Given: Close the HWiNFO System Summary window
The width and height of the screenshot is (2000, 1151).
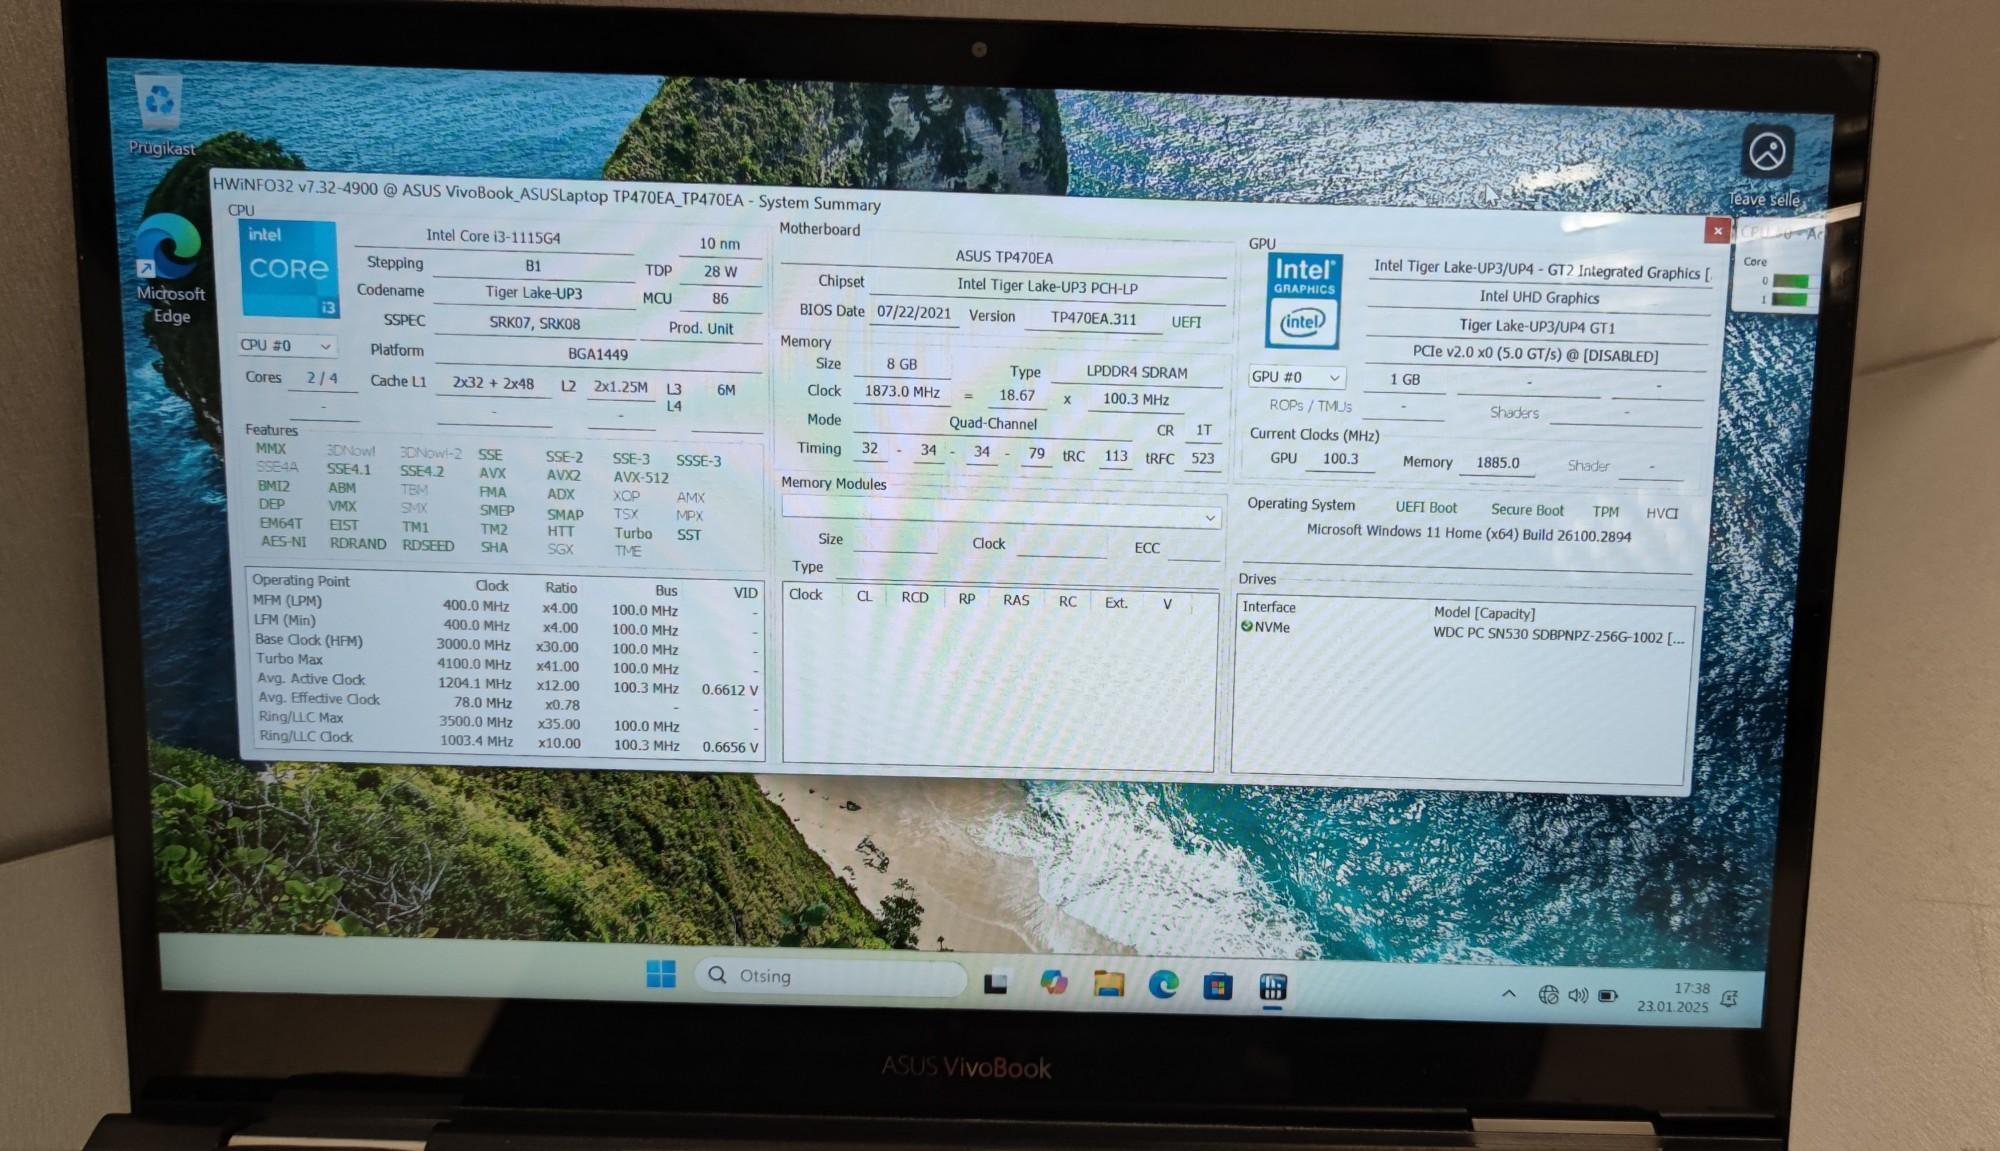Looking at the screenshot, I should [1717, 231].
